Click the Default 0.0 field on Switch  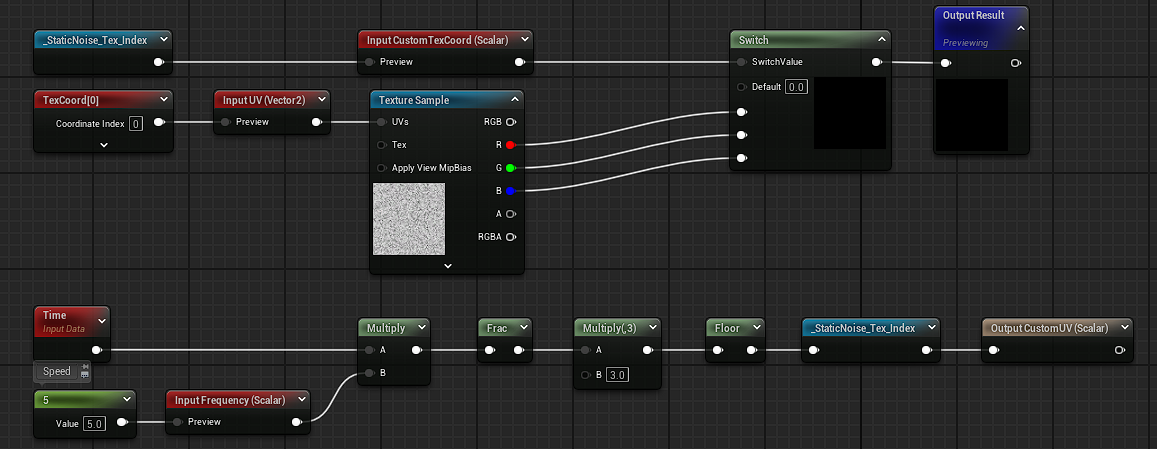click(x=795, y=87)
